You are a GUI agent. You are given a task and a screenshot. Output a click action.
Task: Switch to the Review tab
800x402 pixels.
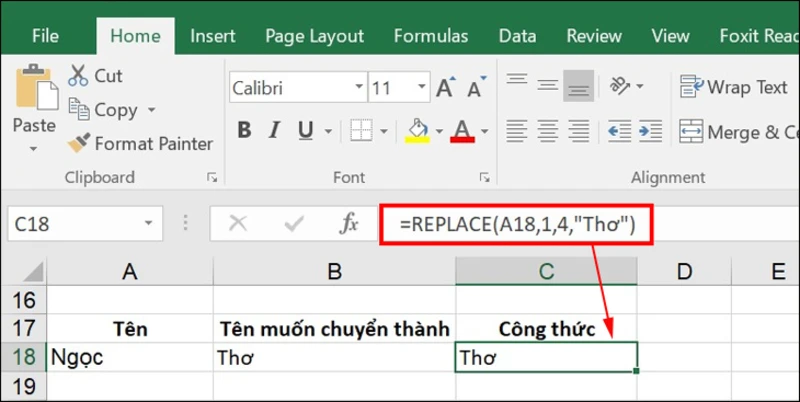594,36
